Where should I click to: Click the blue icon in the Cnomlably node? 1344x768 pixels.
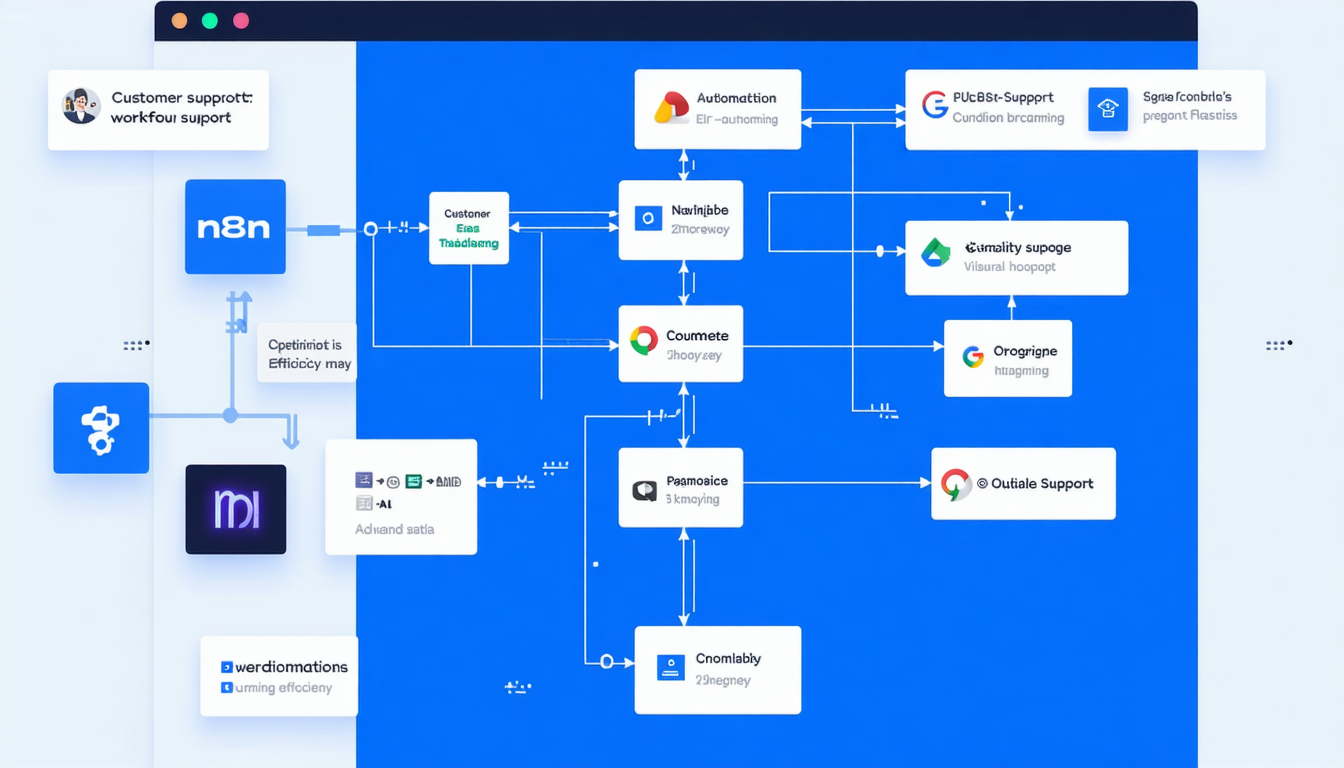pos(670,667)
